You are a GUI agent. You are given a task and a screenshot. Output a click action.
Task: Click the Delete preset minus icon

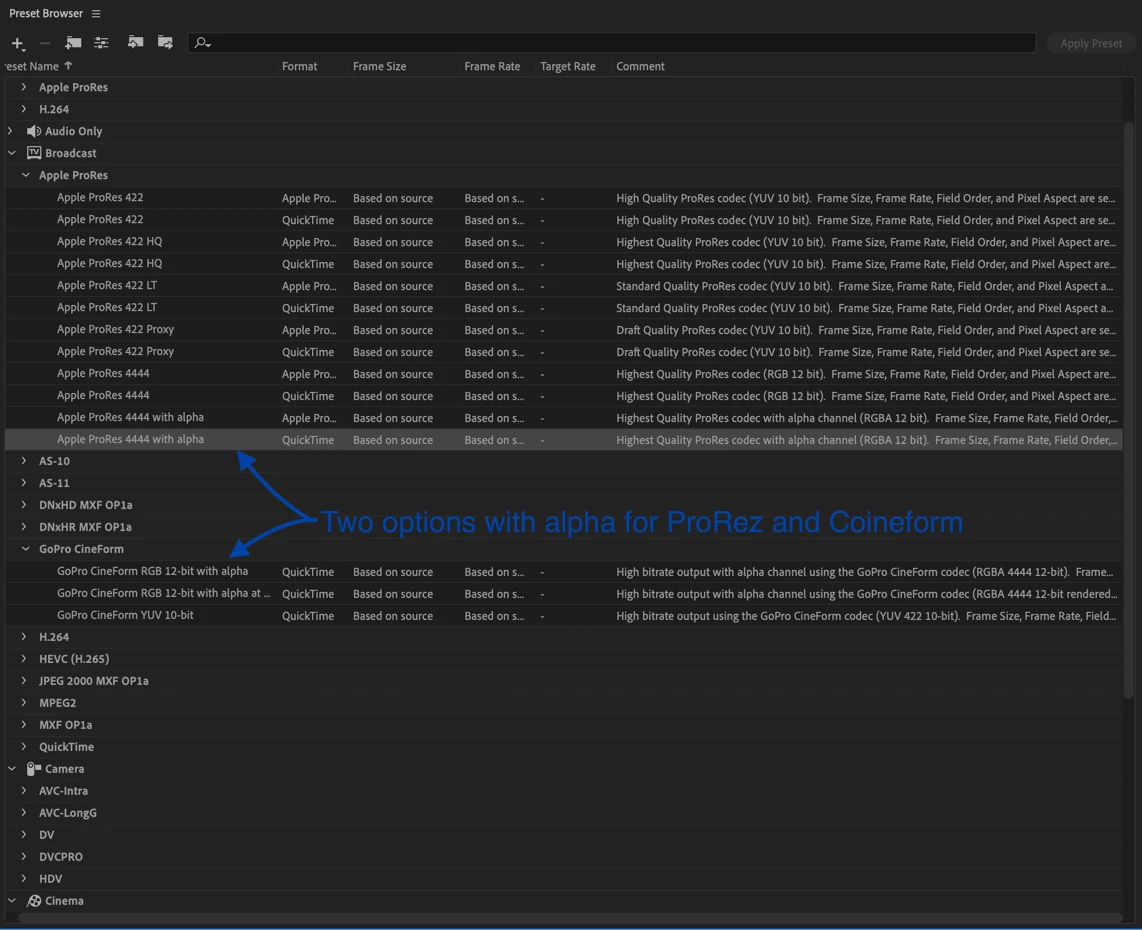pyautogui.click(x=45, y=44)
